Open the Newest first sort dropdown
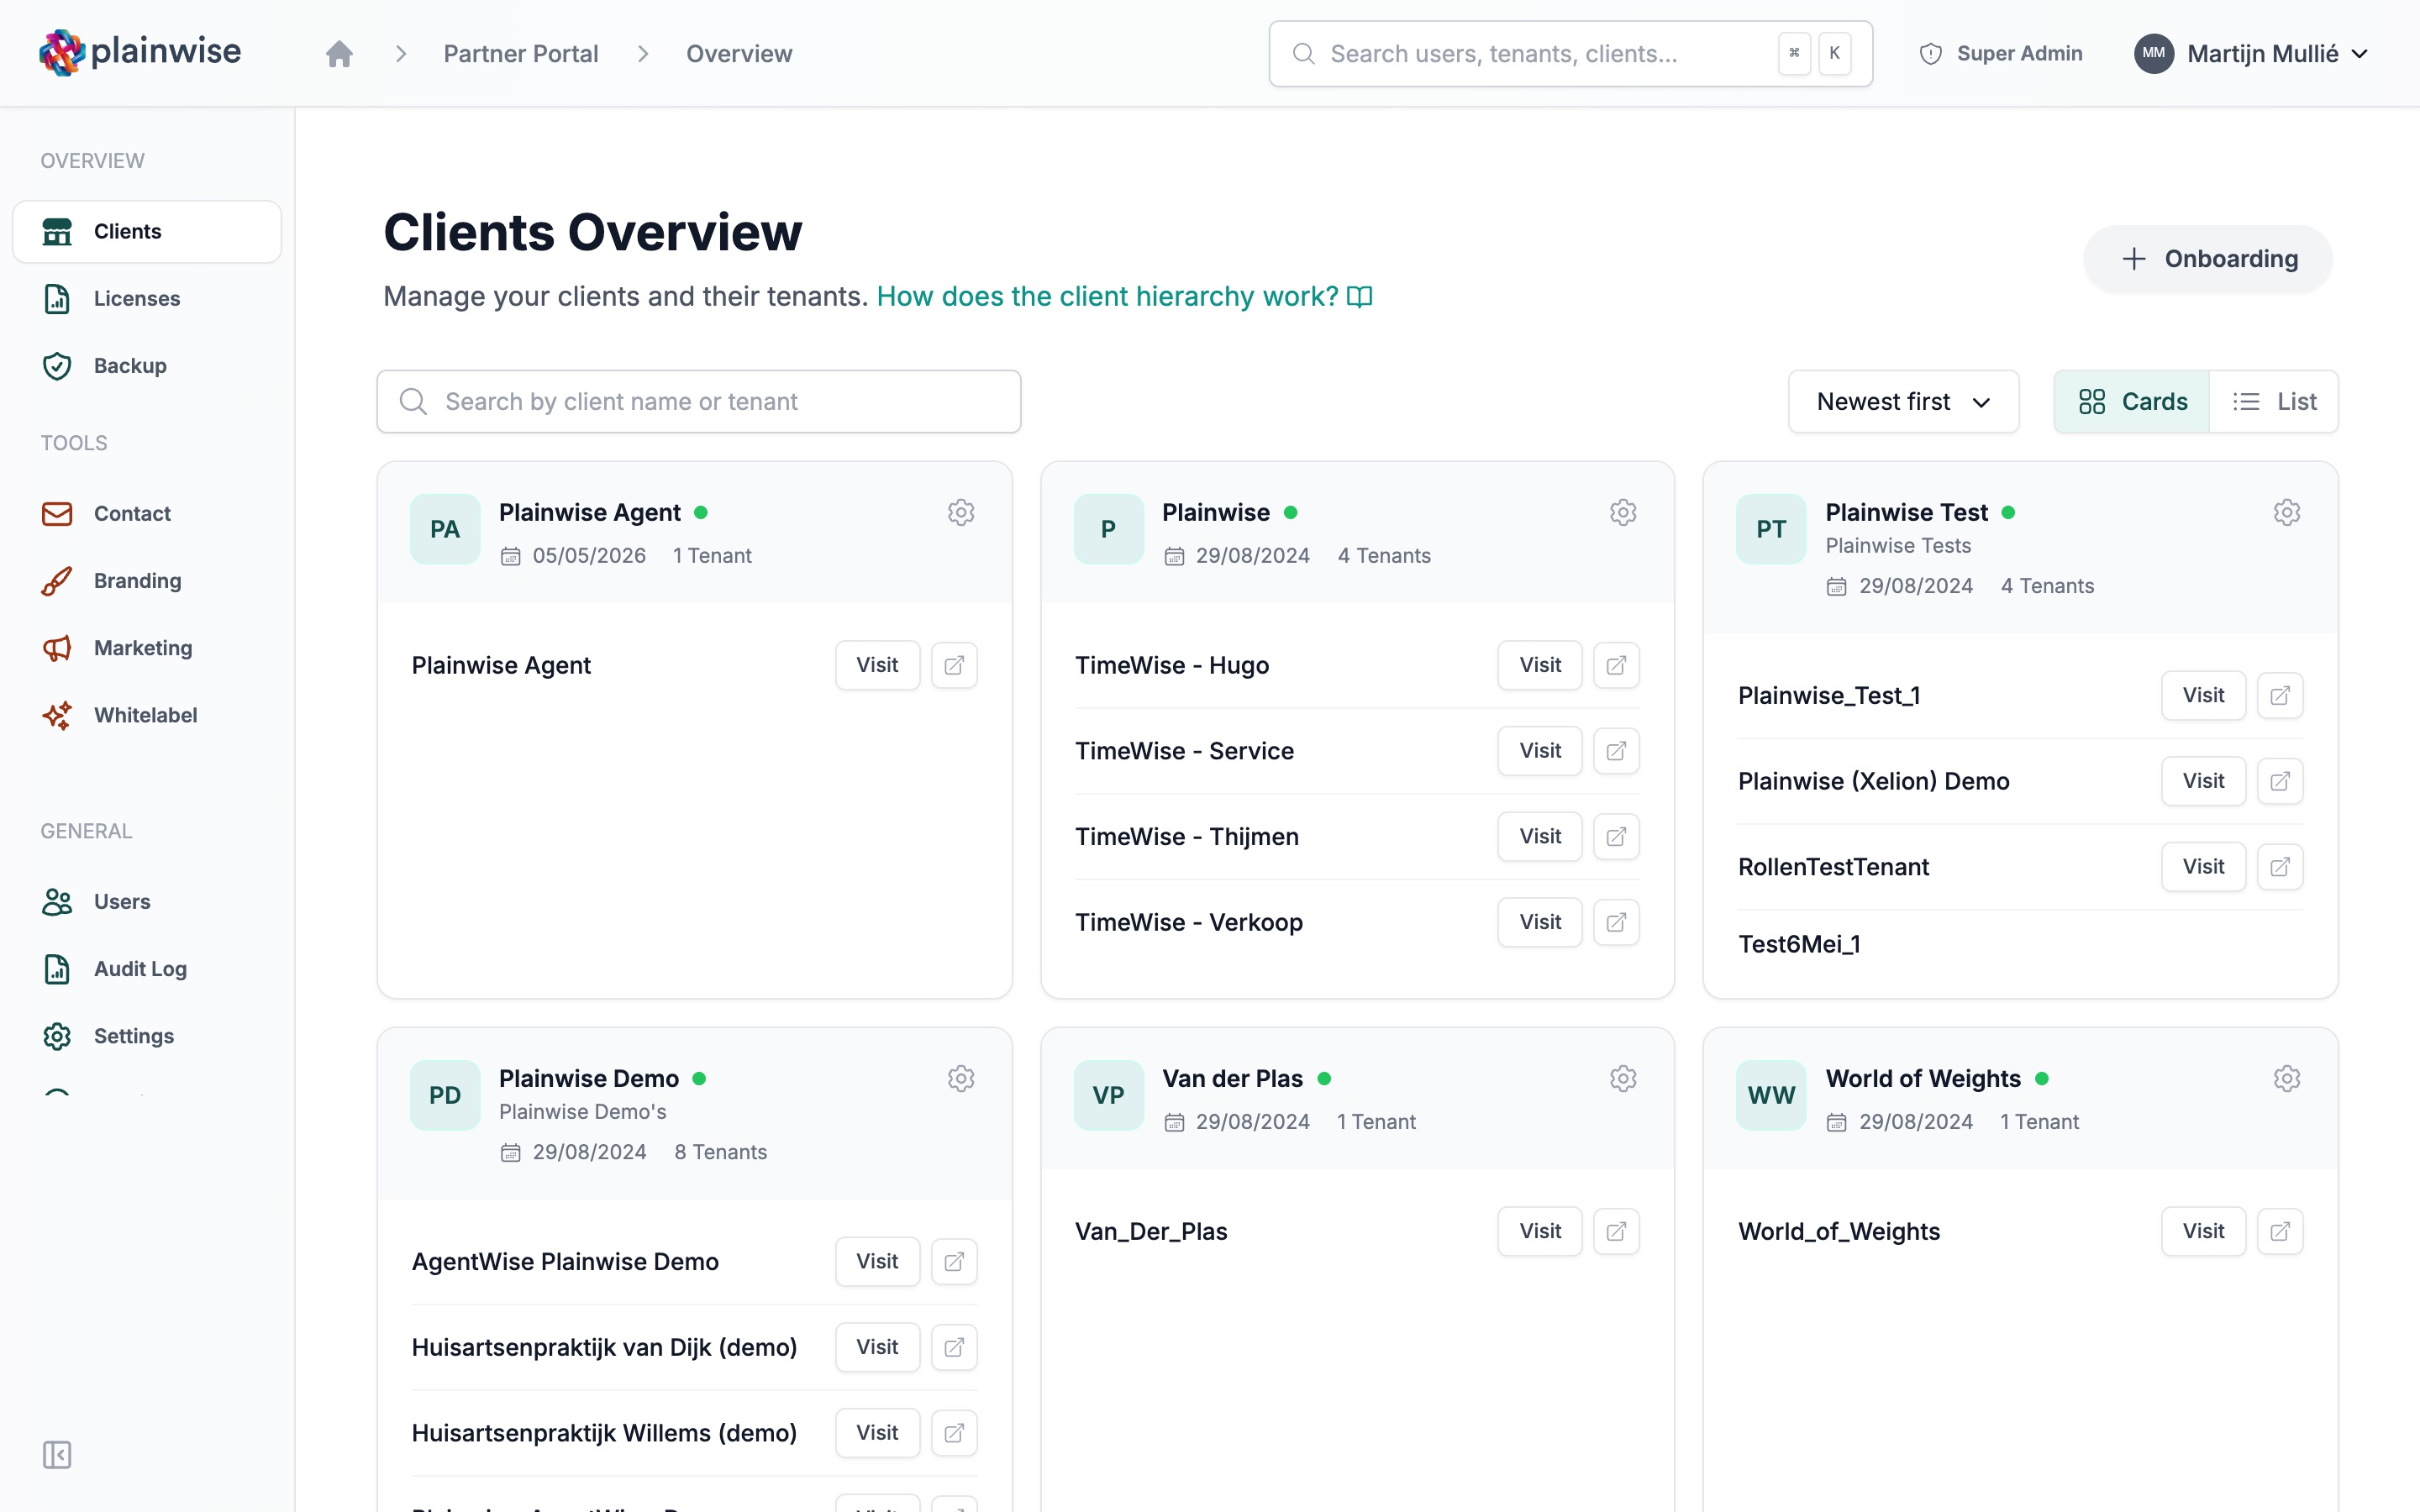This screenshot has height=1512, width=2420. (x=1903, y=401)
